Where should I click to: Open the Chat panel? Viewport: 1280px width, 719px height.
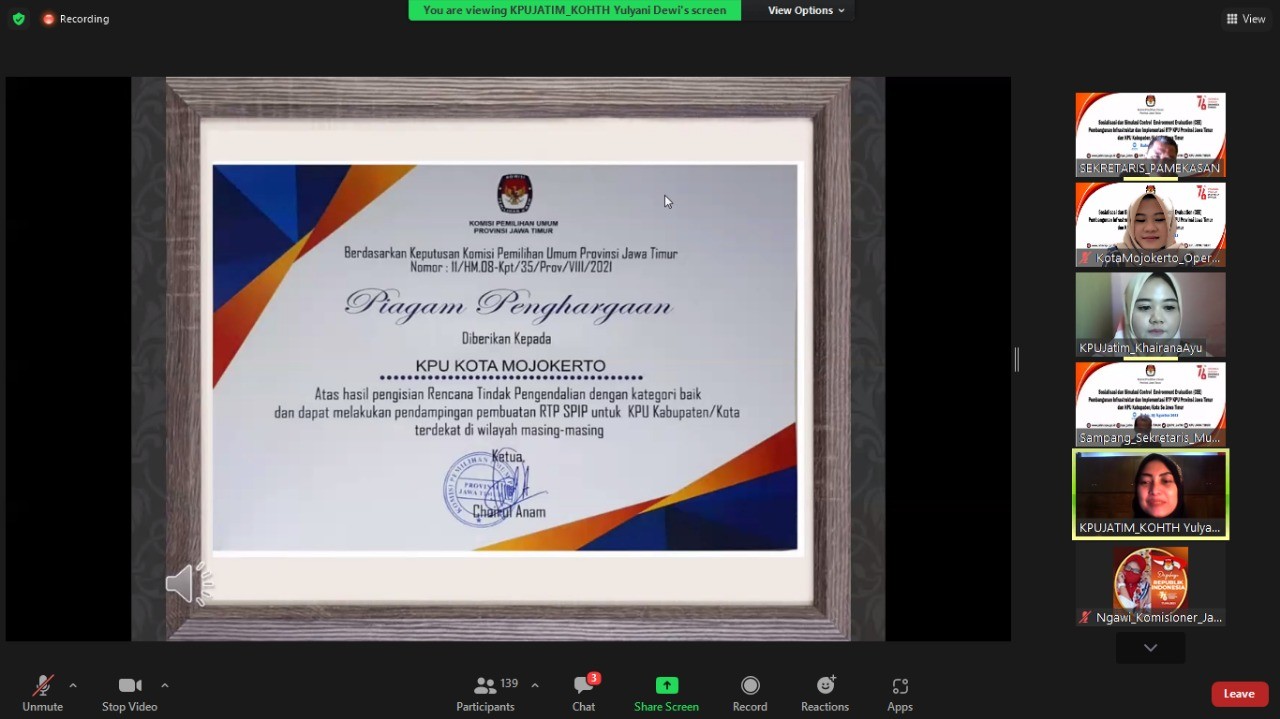pyautogui.click(x=584, y=693)
